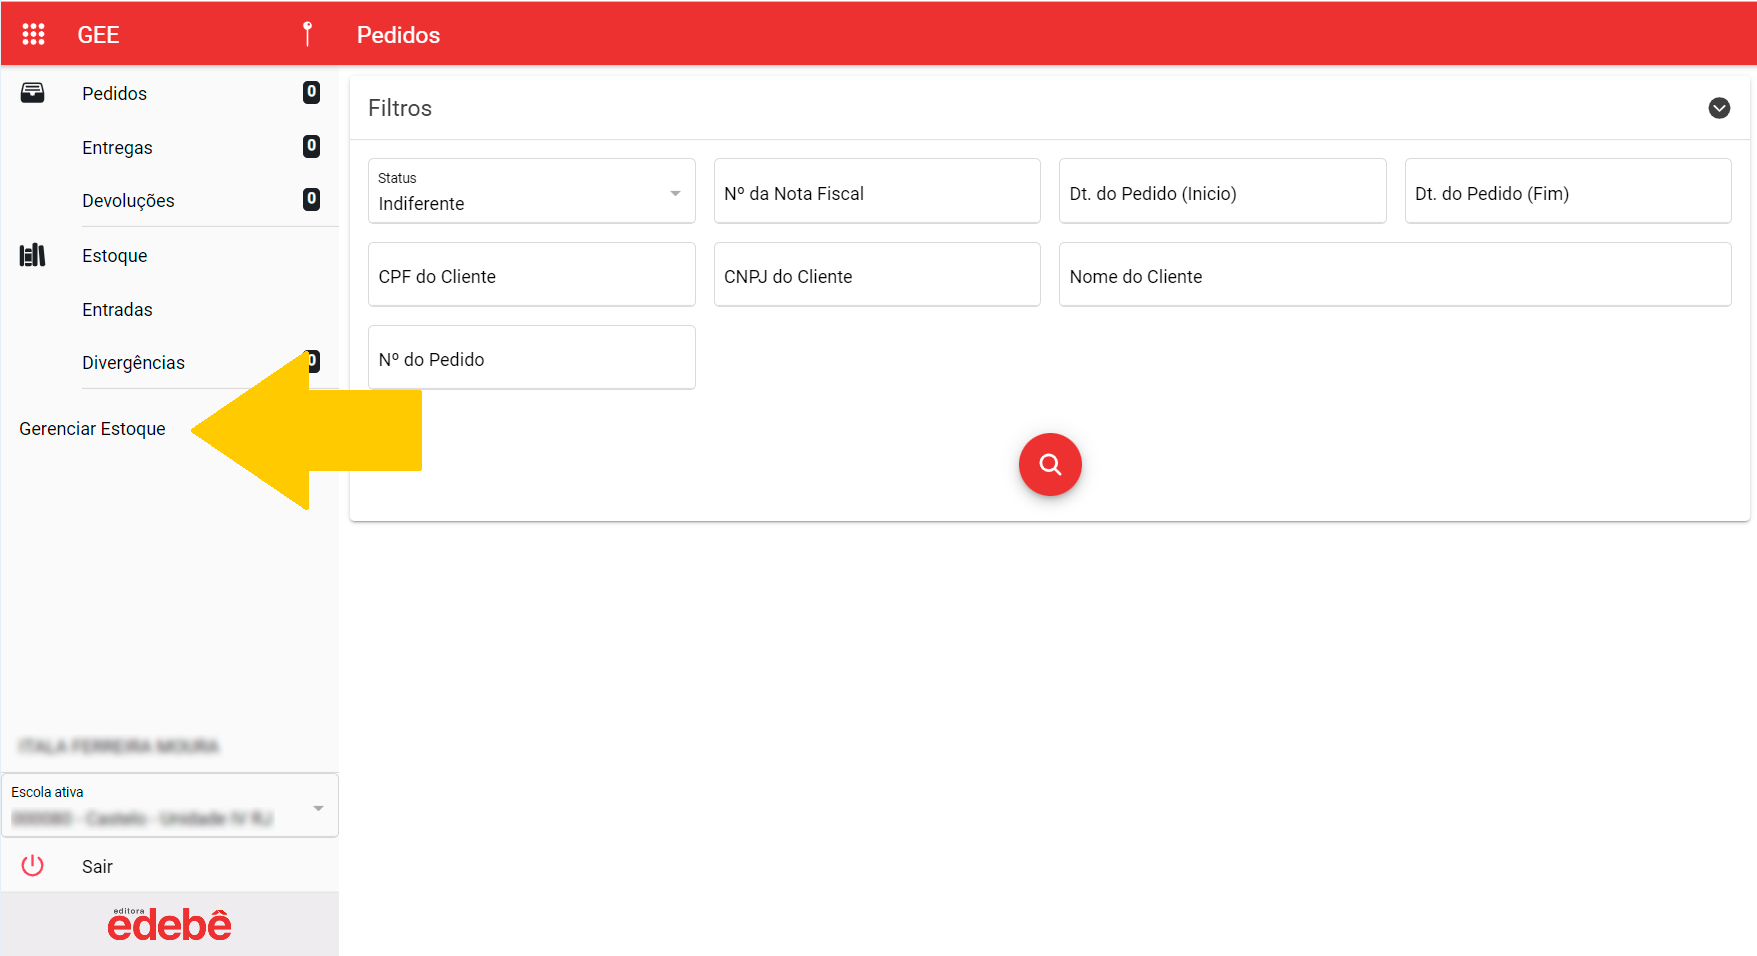Click the Pedidos inbox tray icon
This screenshot has height=956, width=1757.
(32, 93)
